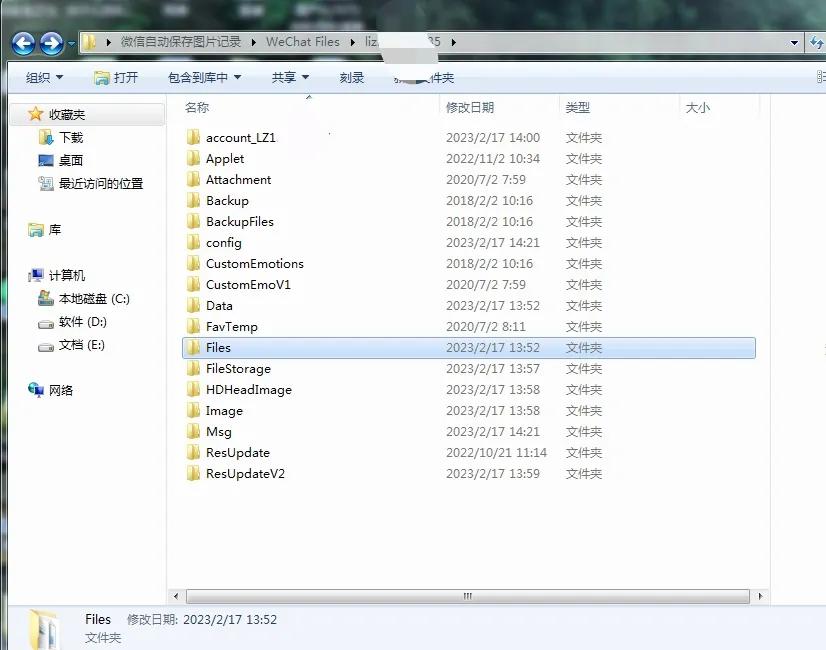This screenshot has height=650, width=826.
Task: Select Attachment folder icon
Action: pos(193,180)
